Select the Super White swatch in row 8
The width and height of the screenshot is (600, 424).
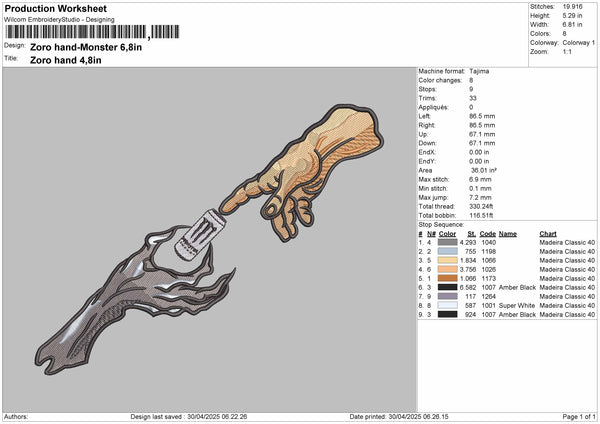click(447, 305)
